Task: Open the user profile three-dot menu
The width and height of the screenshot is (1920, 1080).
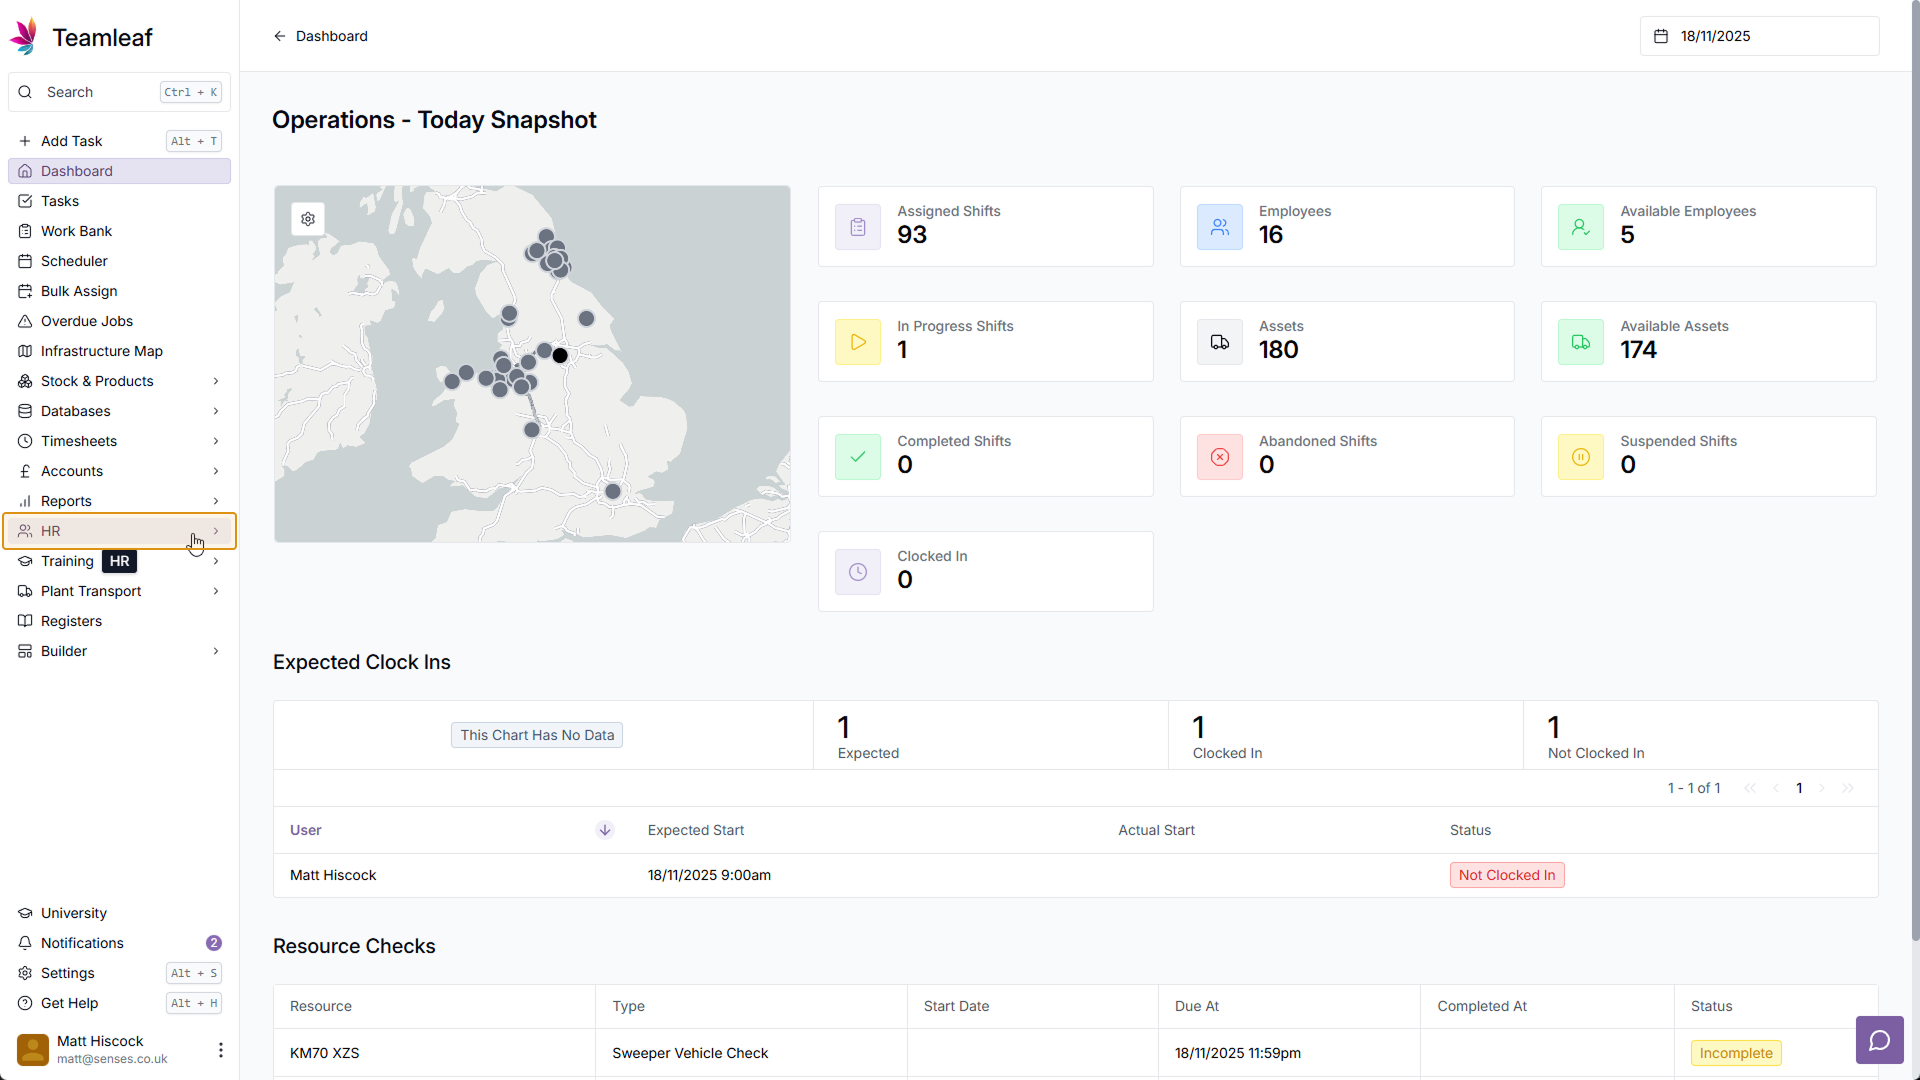Action: [x=220, y=1049]
